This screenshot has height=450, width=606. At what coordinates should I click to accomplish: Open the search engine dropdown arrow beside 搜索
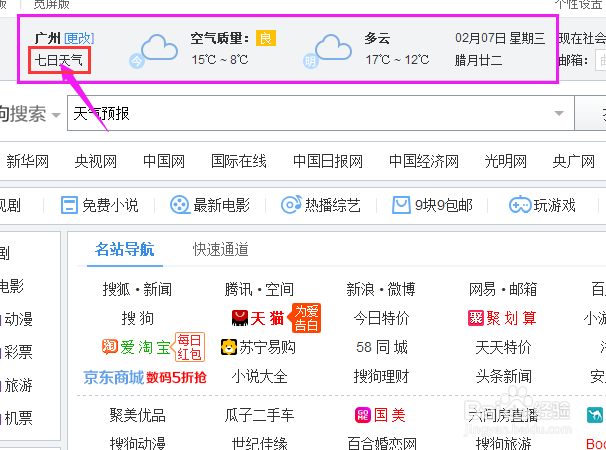click(56, 115)
